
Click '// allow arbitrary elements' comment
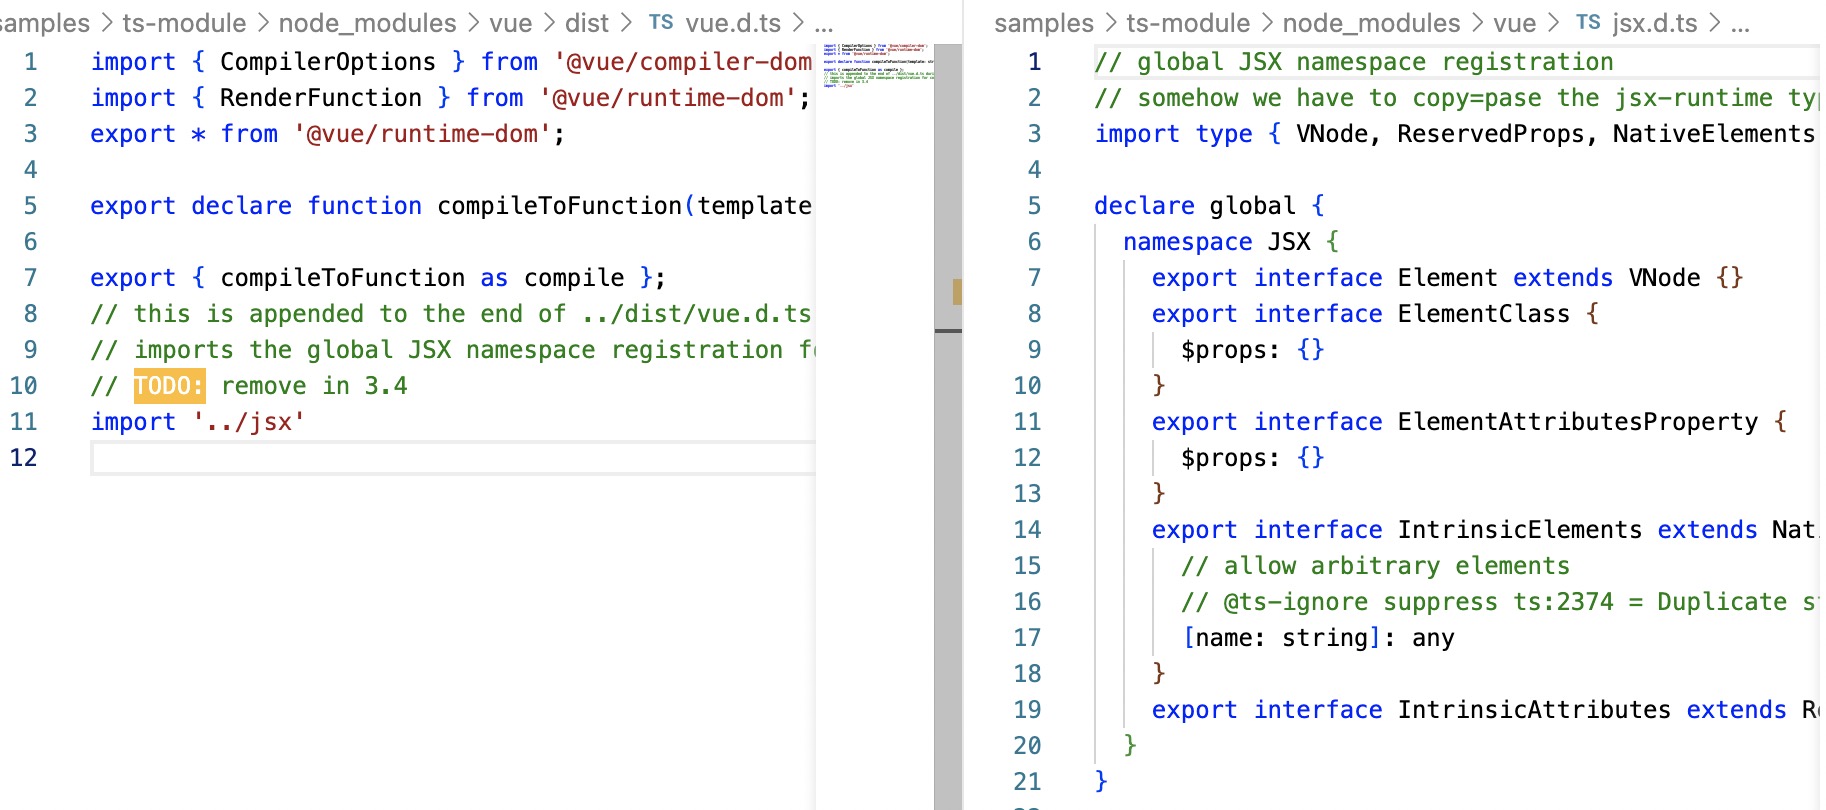[x=1375, y=566]
